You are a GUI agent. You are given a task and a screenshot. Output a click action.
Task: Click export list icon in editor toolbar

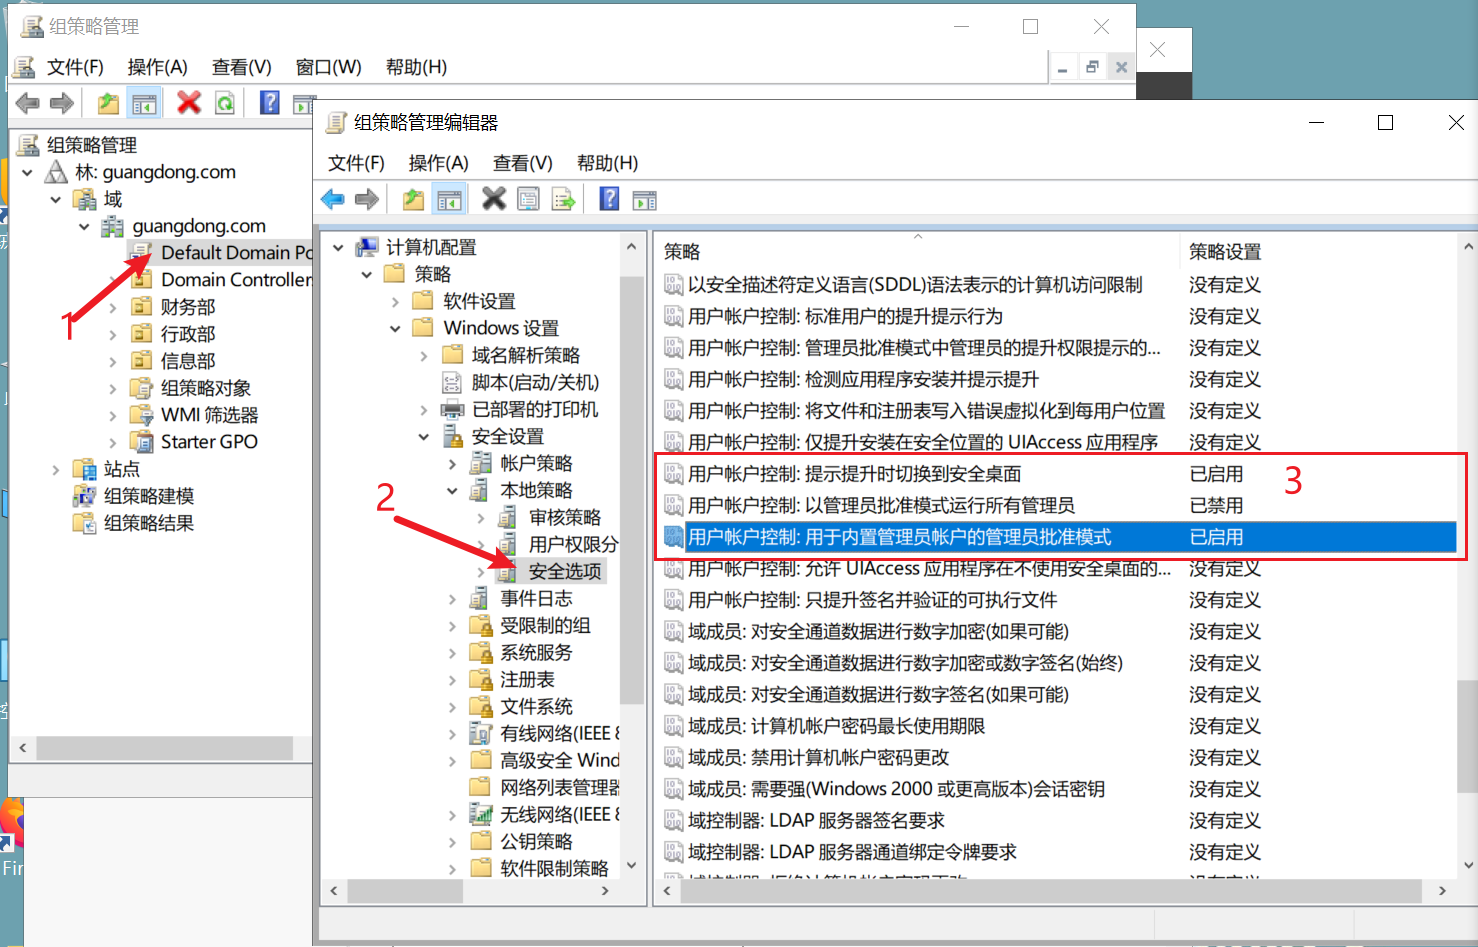(563, 199)
